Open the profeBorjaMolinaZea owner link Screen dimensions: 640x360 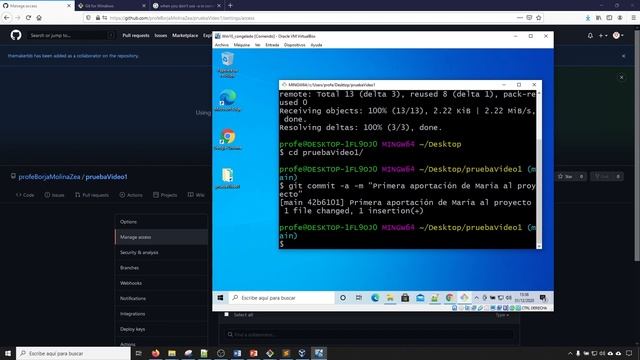[49, 177]
